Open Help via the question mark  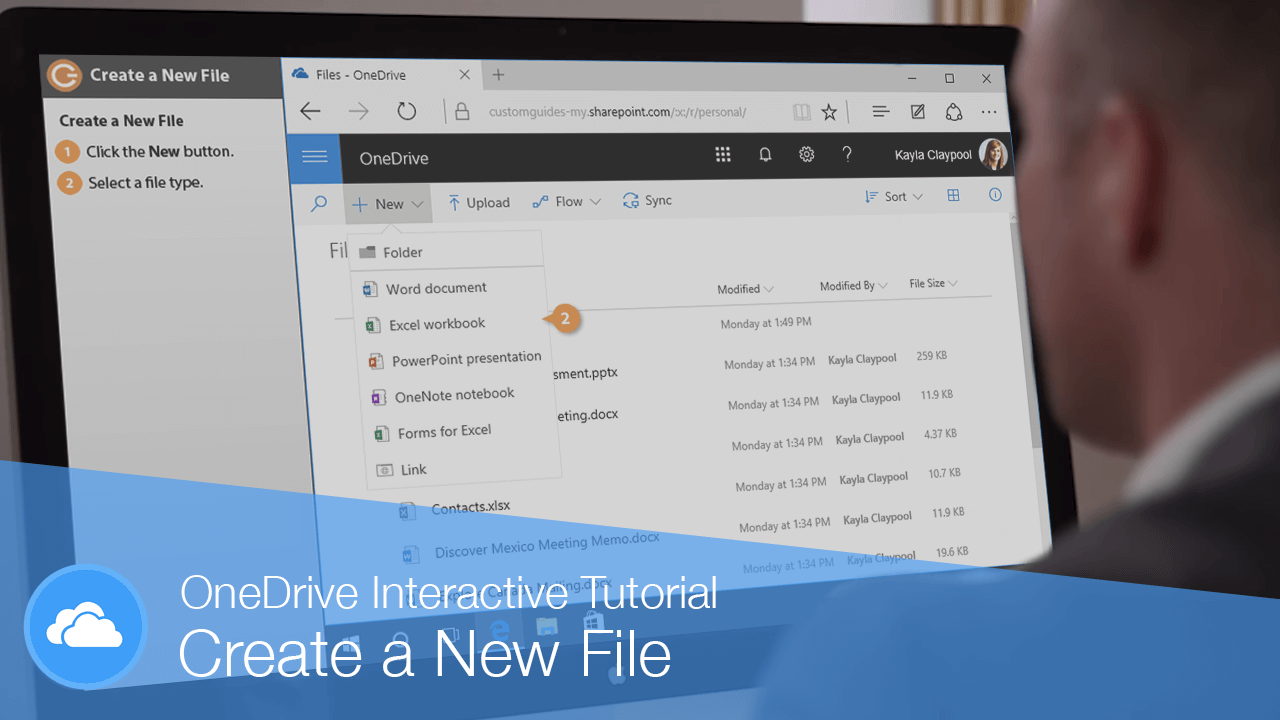(846, 154)
